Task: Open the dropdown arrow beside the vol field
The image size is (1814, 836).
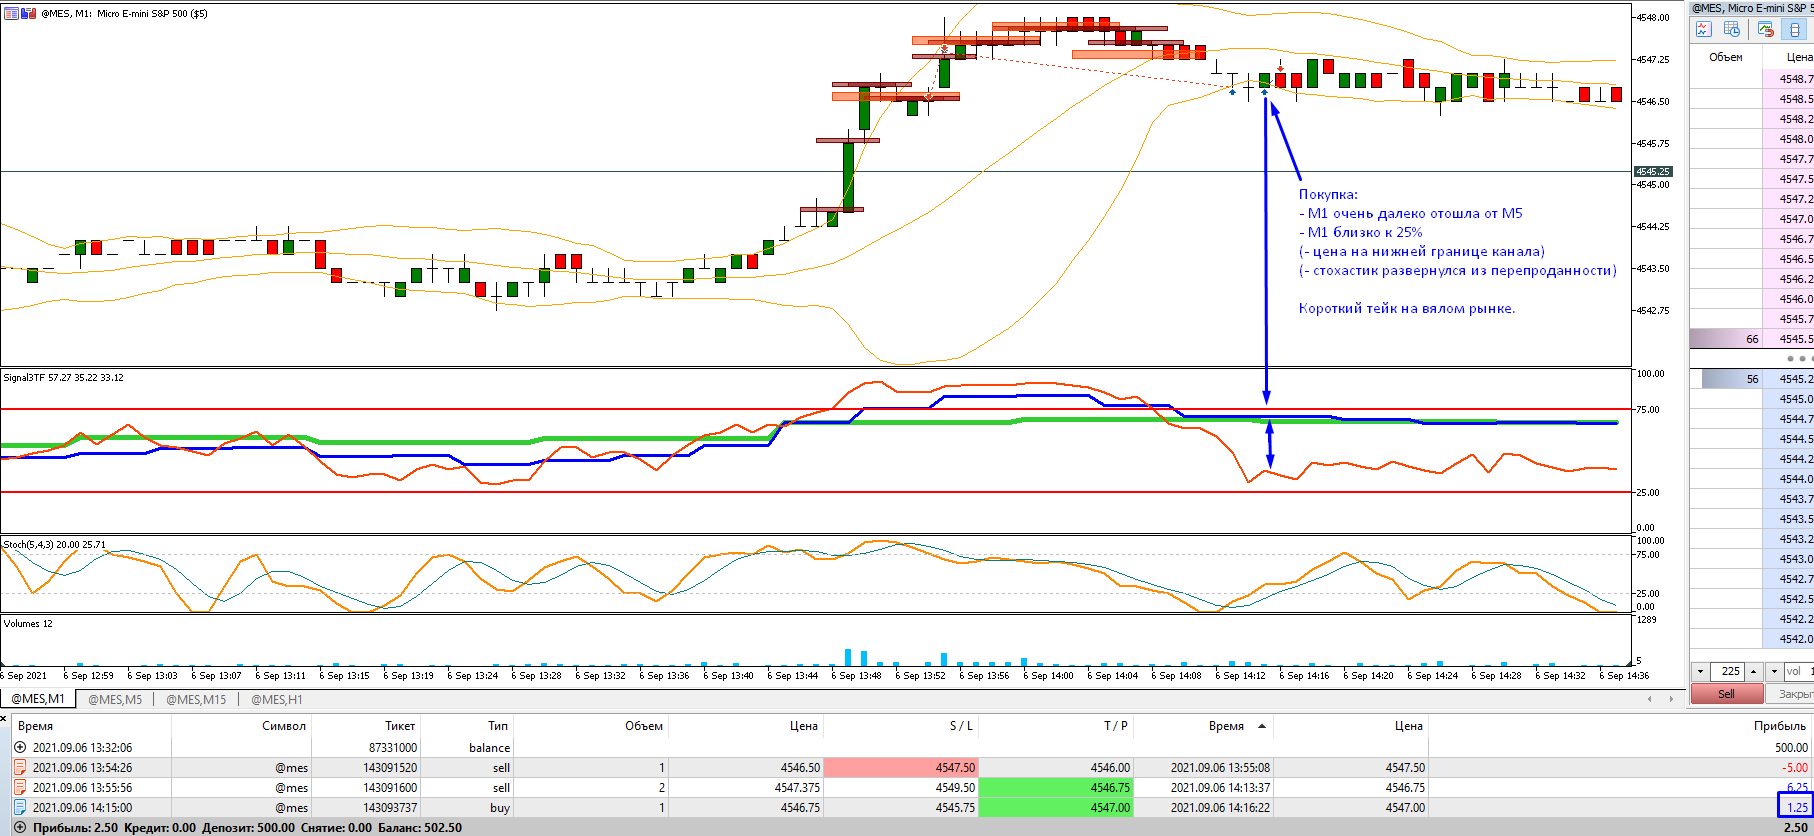Action: (1774, 671)
